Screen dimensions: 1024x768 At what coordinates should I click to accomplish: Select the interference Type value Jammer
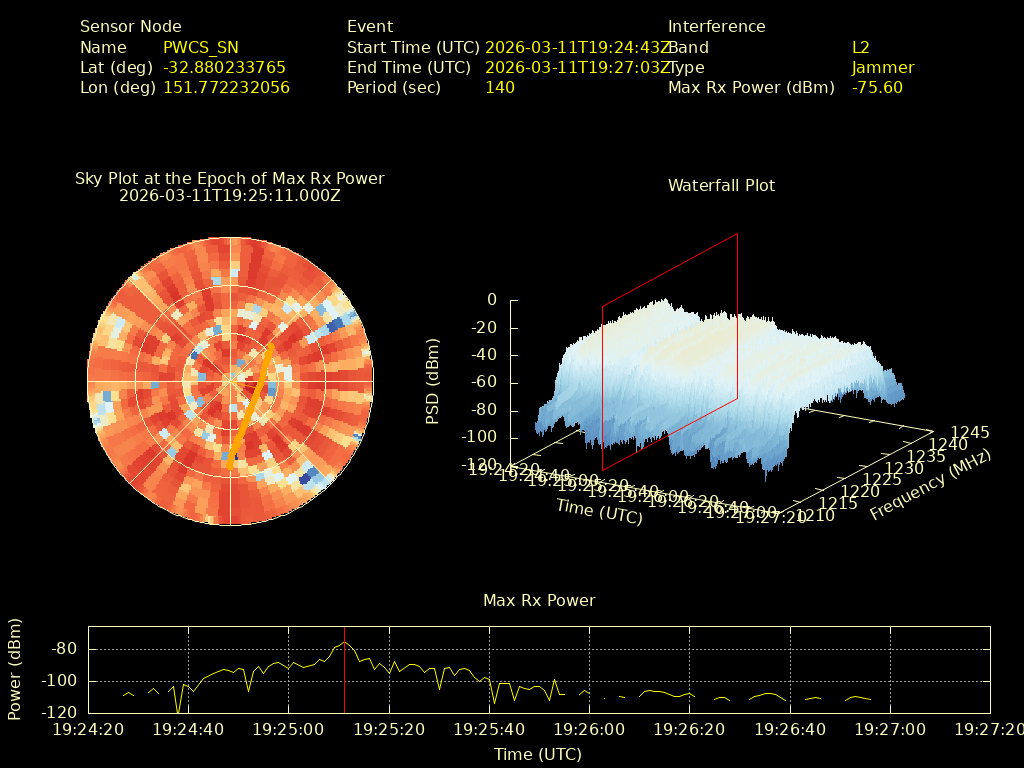[x=883, y=67]
